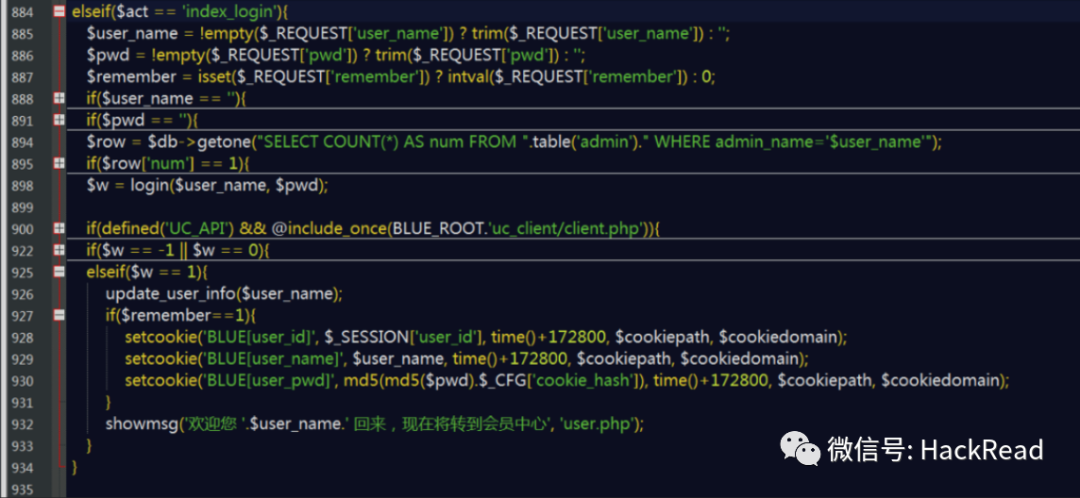This screenshot has width=1080, height=498.
Task: Expand the folded if($user_name == '') block
Action: (59, 98)
